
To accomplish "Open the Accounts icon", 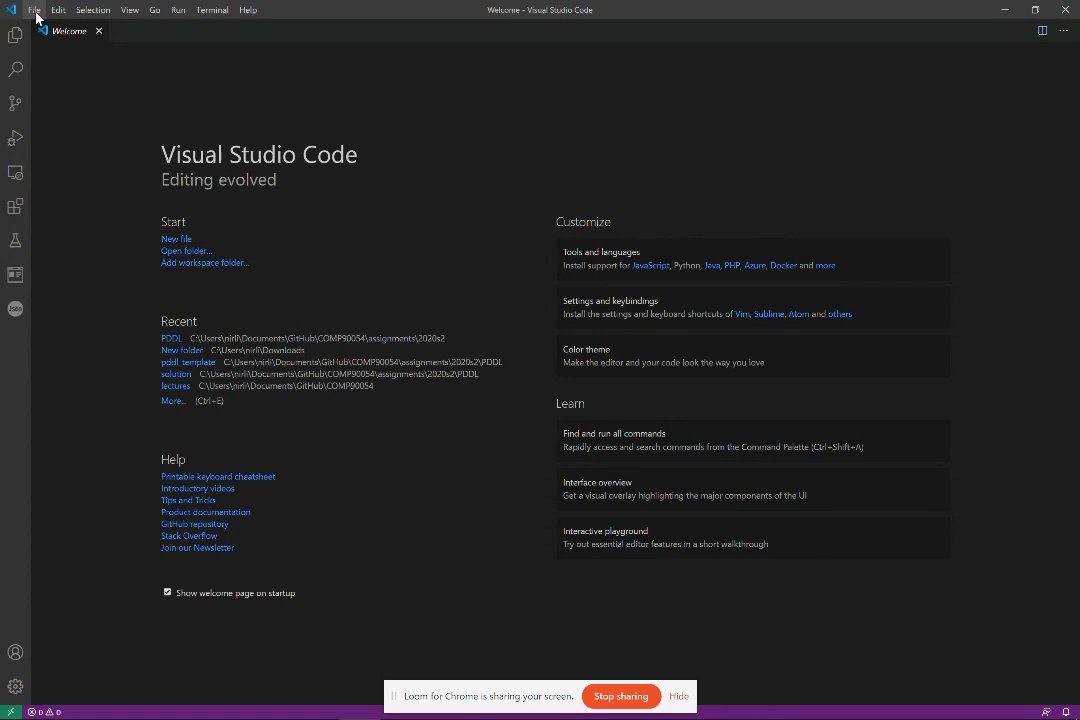I will coord(15,653).
